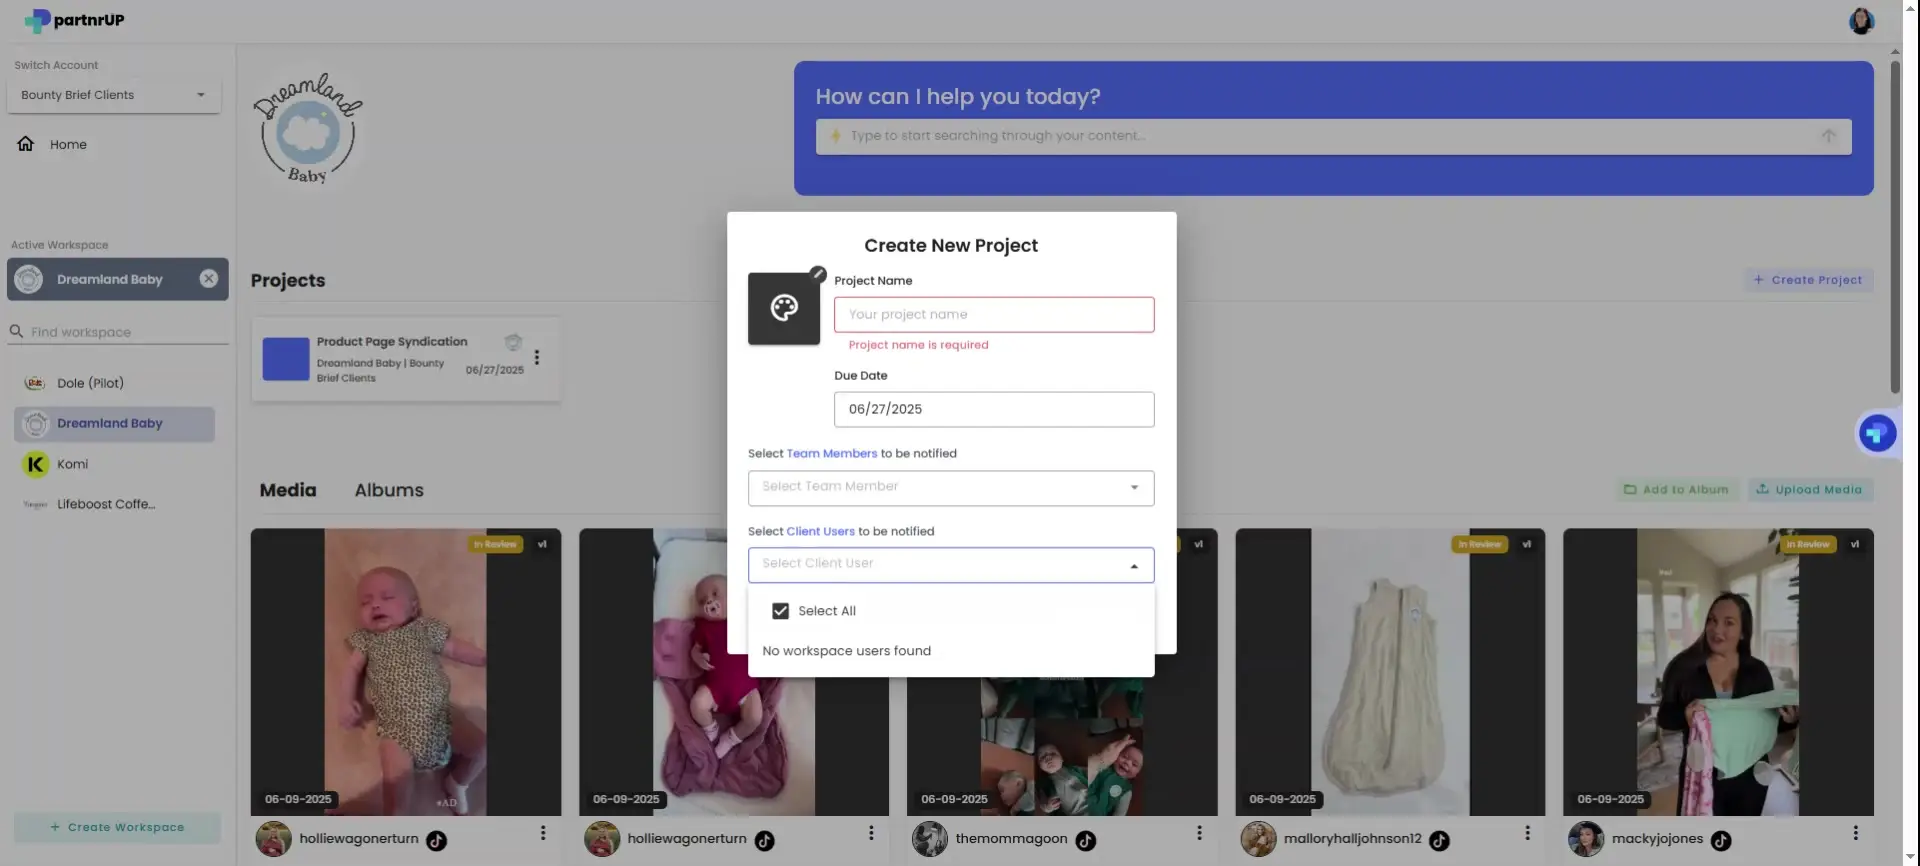The image size is (1920, 866).
Task: Click the Dole workspace logo icon
Action: 35,383
